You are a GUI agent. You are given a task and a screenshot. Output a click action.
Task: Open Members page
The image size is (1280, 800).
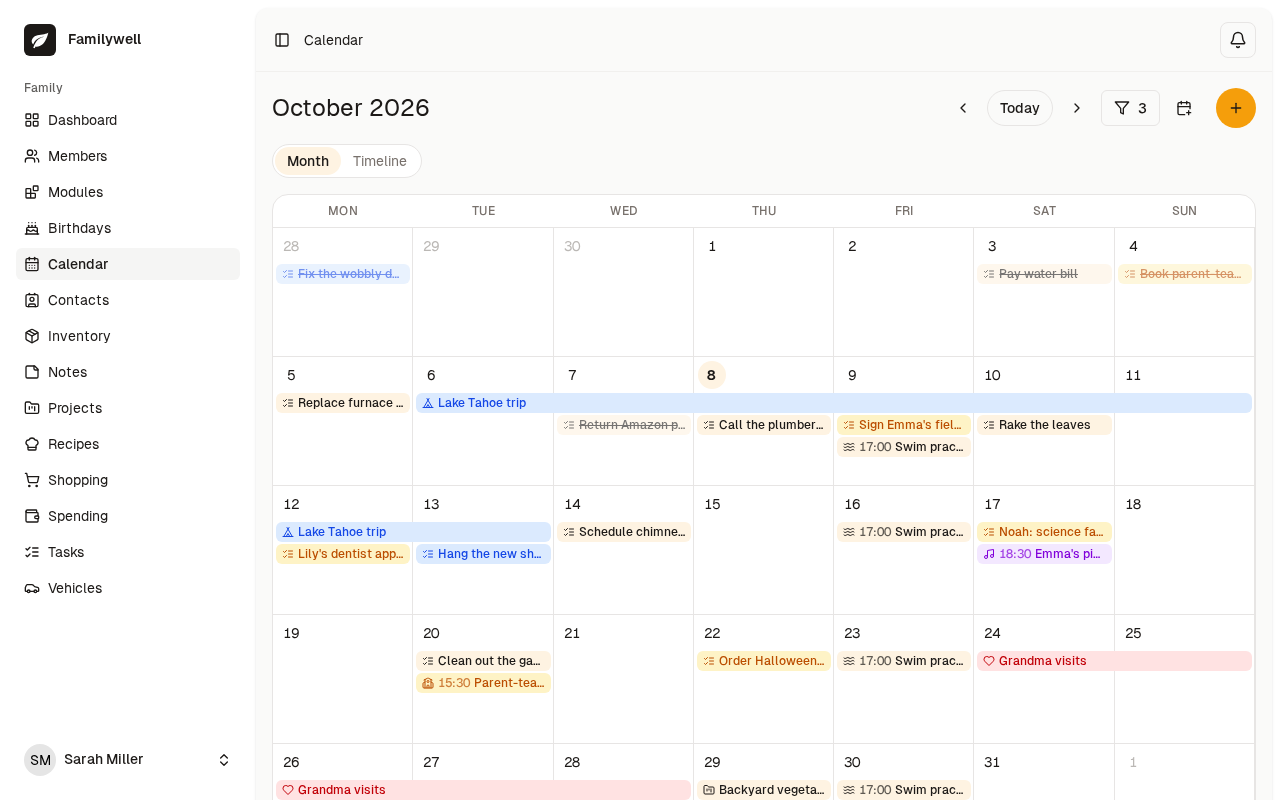(128, 156)
